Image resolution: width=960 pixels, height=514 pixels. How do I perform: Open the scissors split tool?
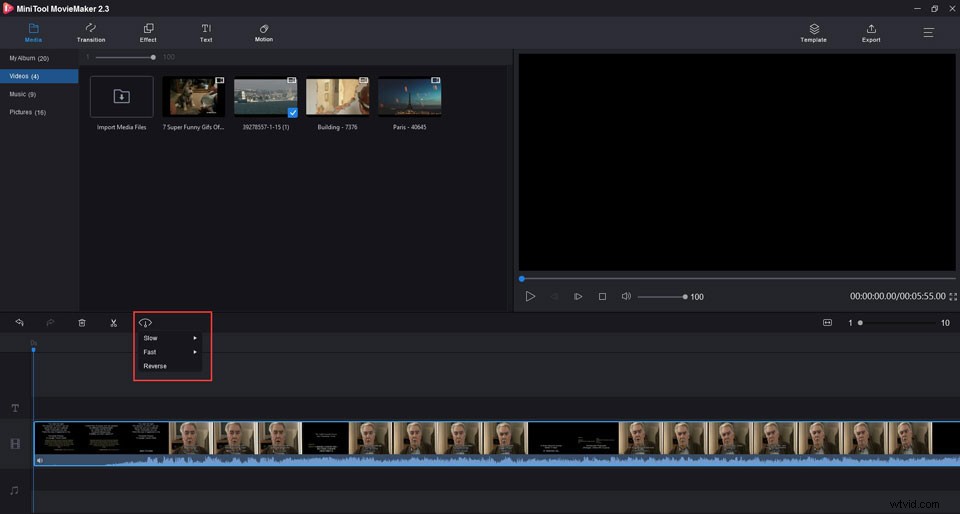(113, 322)
